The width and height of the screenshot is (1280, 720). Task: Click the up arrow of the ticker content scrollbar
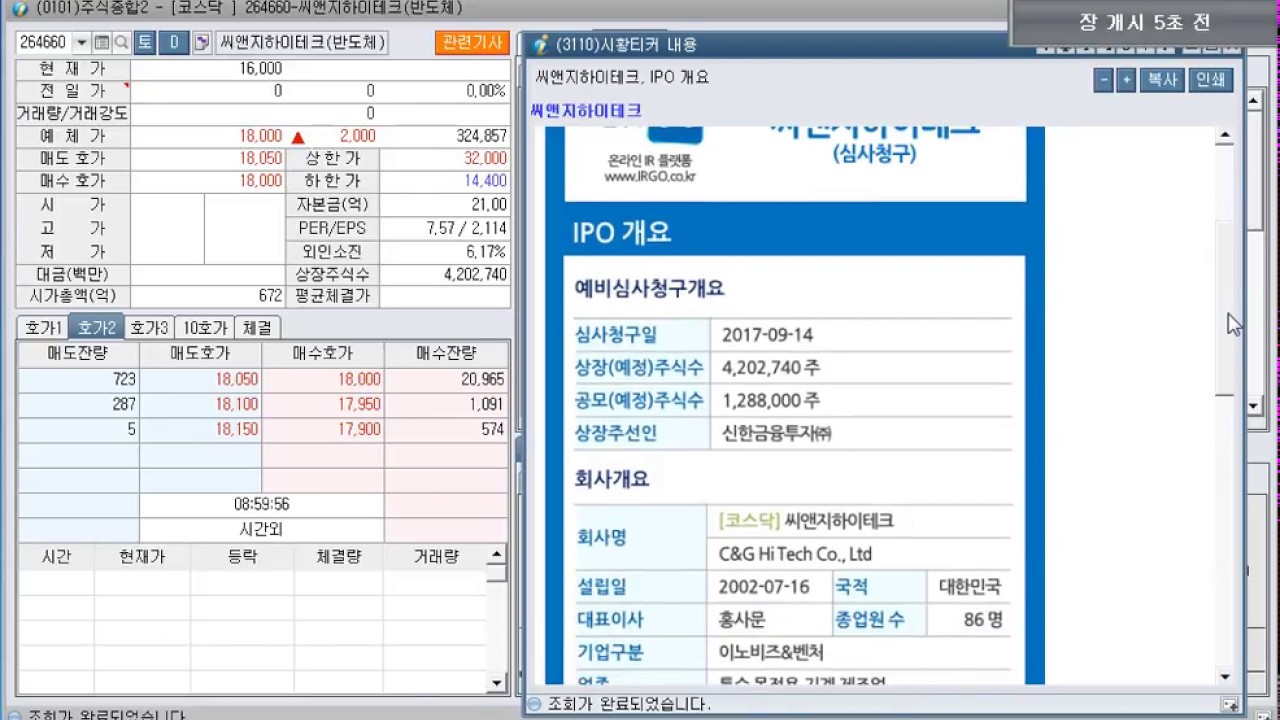[1224, 137]
